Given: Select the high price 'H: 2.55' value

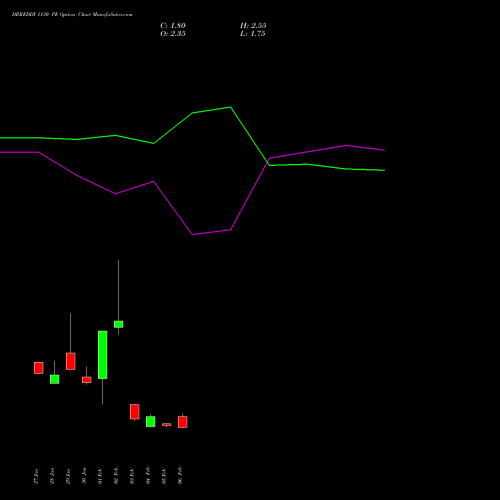Looking at the screenshot, I should (x=253, y=26).
